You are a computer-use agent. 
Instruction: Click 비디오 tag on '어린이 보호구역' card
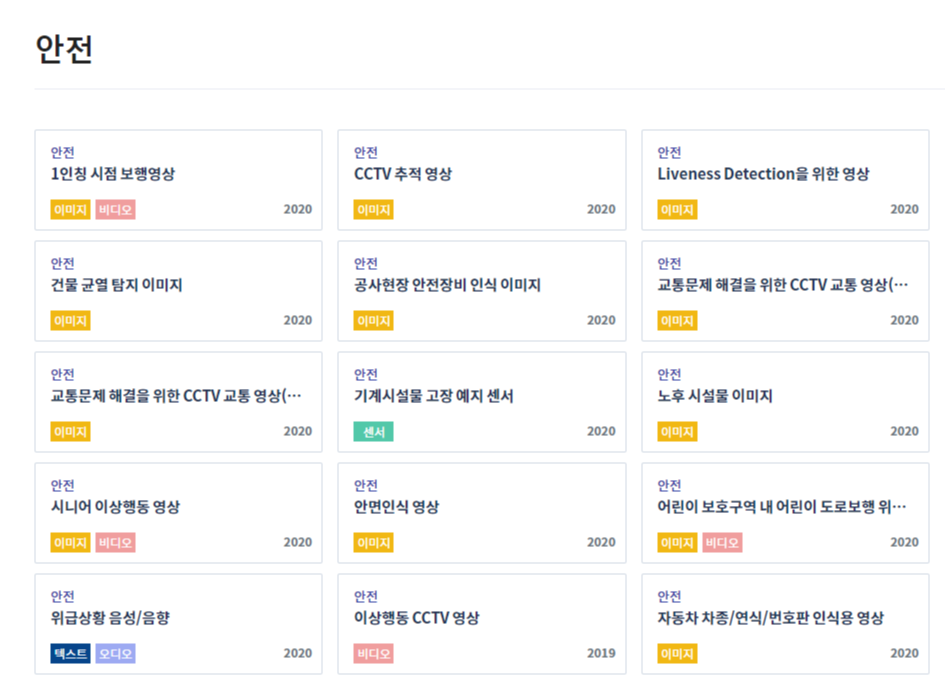722,542
